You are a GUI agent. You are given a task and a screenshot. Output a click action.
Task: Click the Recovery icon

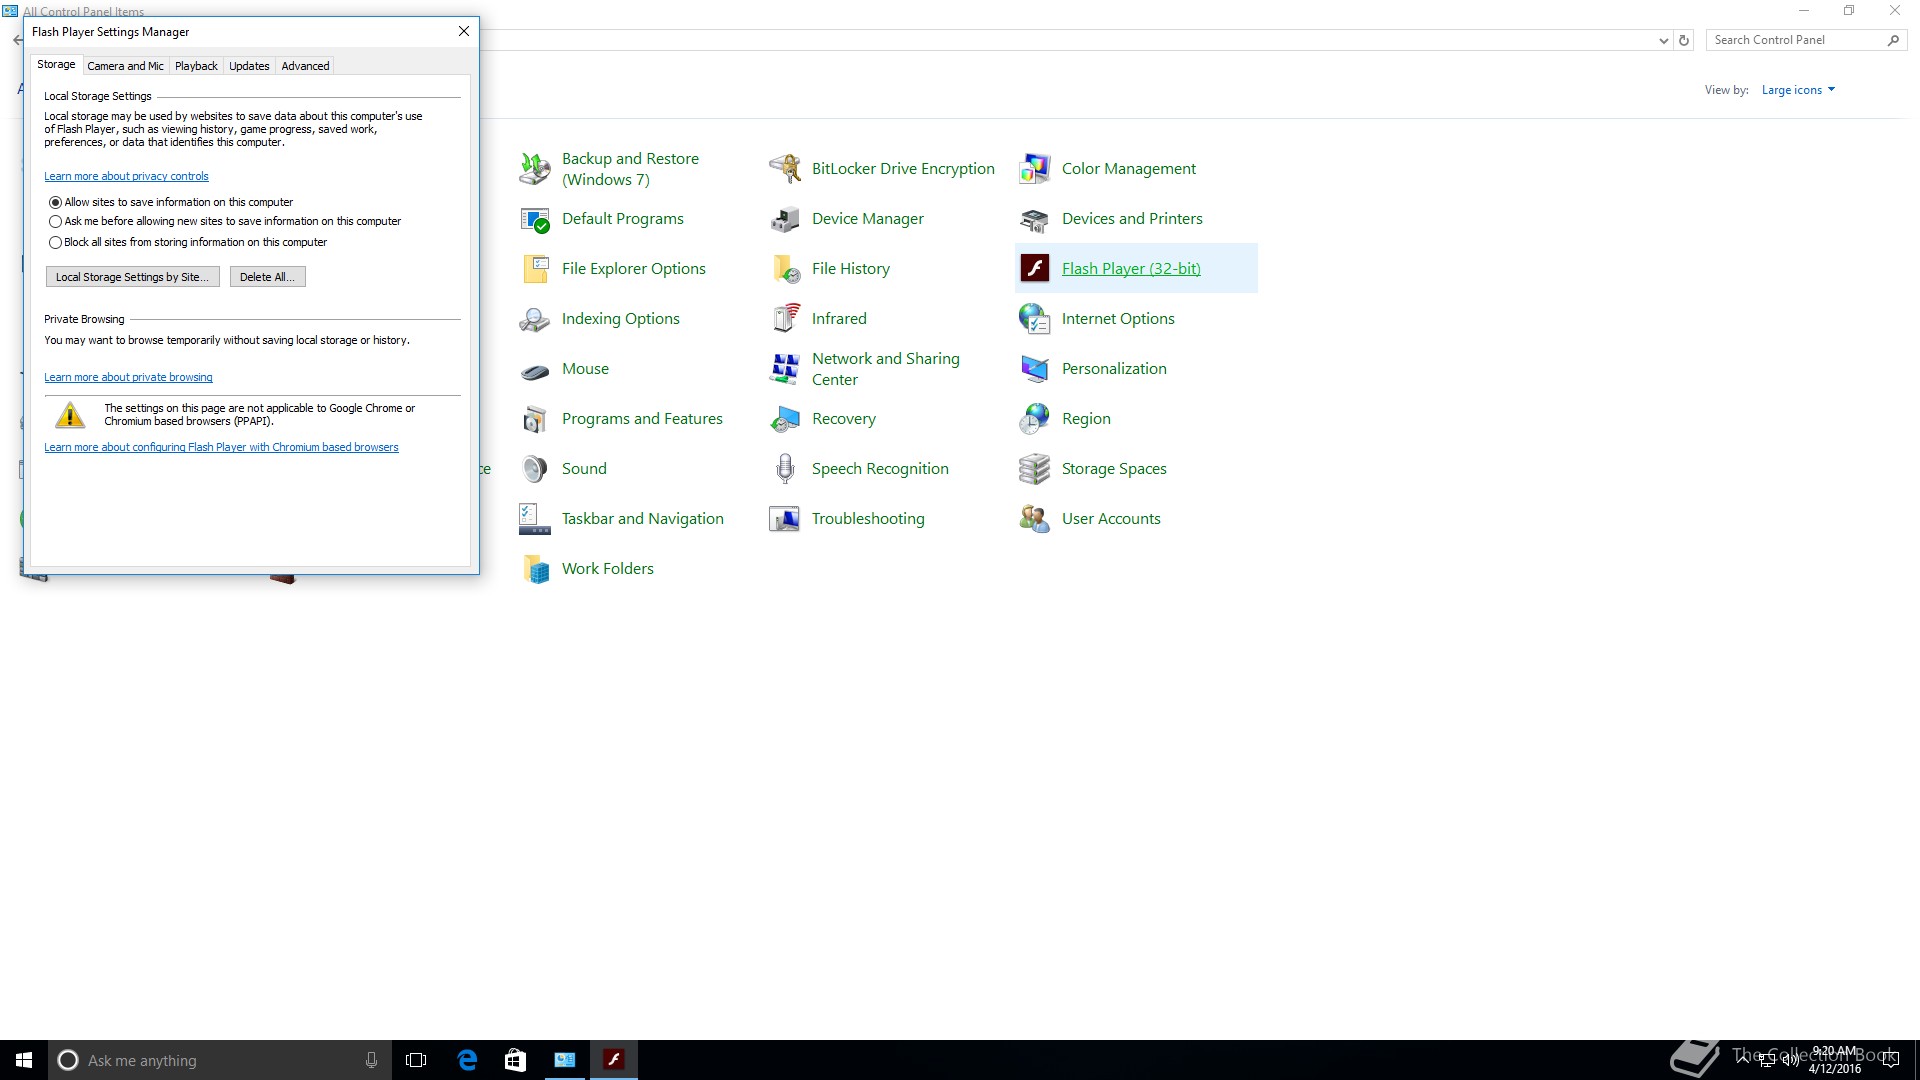(785, 419)
